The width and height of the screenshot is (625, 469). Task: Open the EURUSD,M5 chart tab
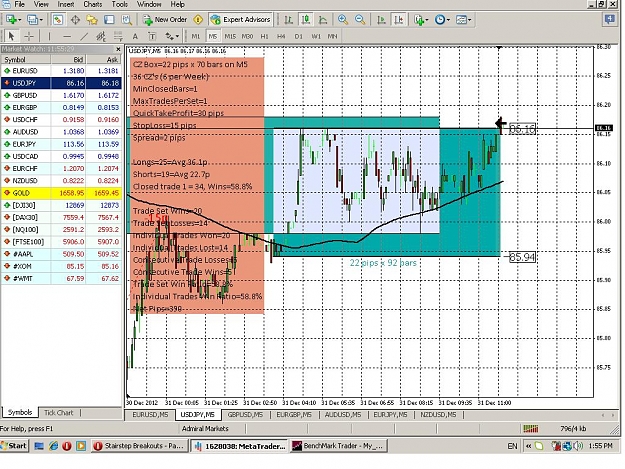pyautogui.click(x=150, y=415)
